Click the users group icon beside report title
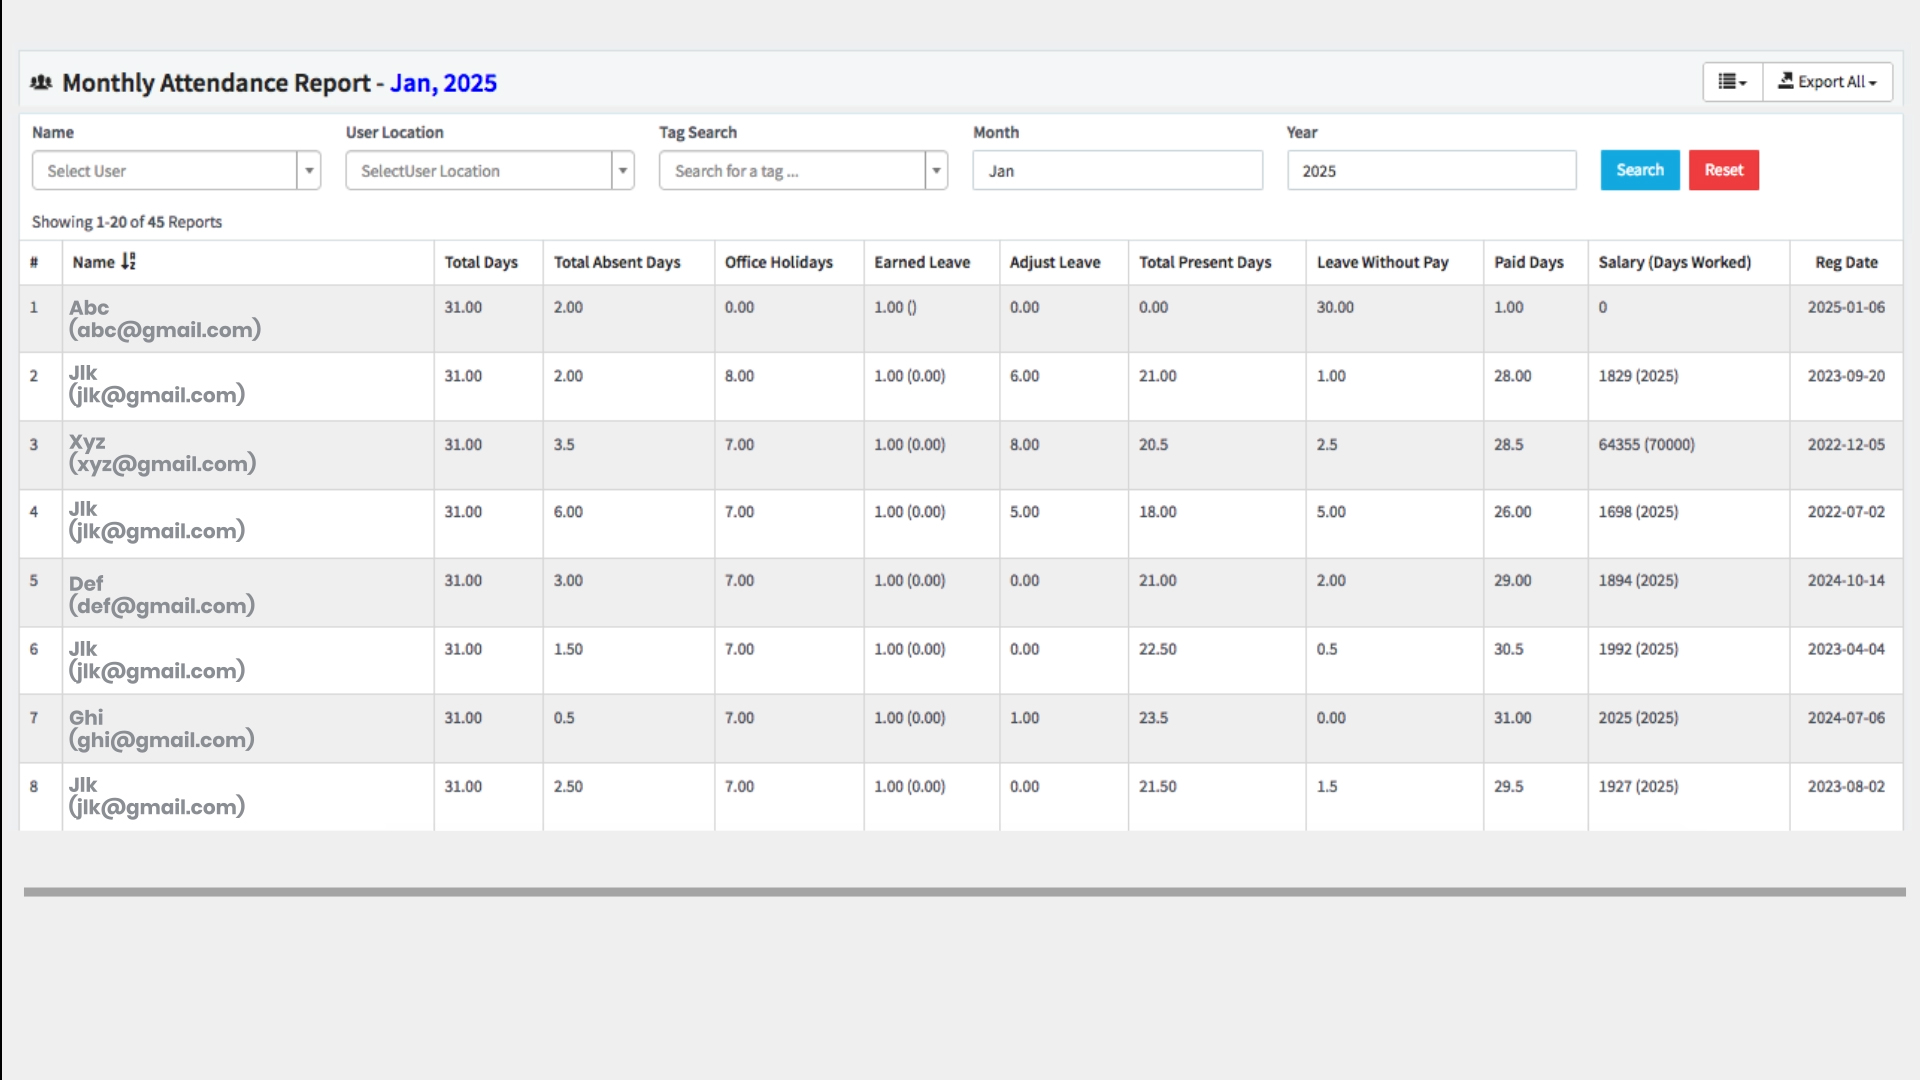The height and width of the screenshot is (1080, 1920). [x=41, y=83]
